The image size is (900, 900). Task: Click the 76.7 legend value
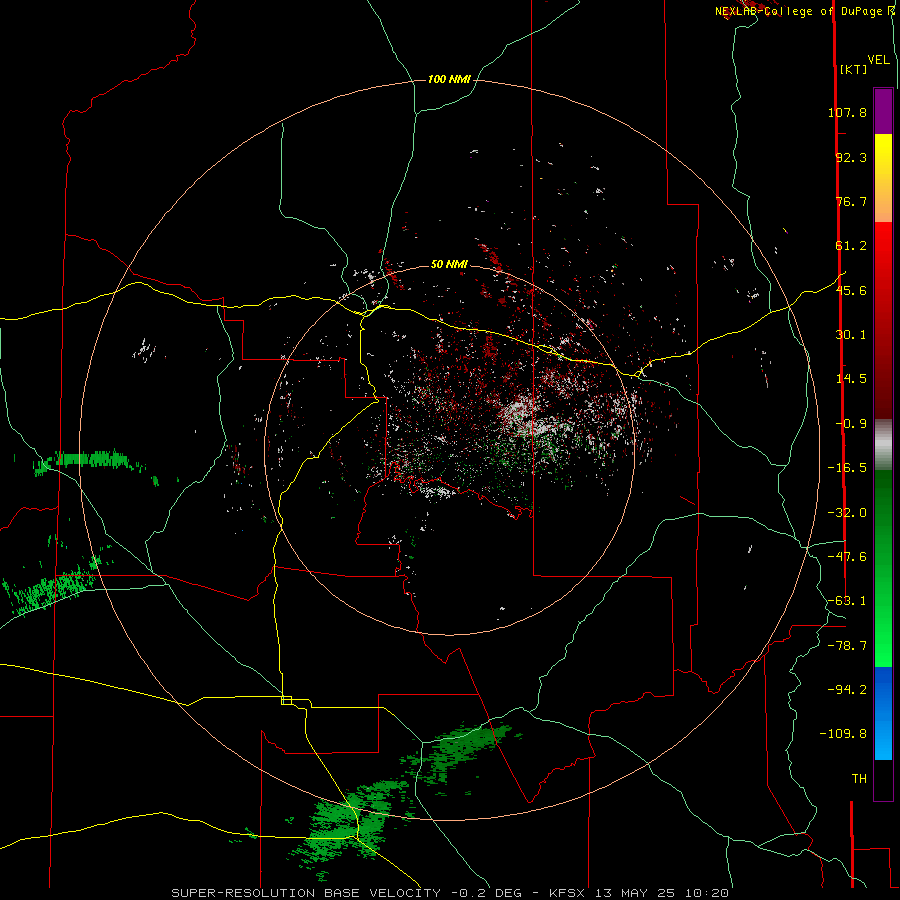coord(851,201)
